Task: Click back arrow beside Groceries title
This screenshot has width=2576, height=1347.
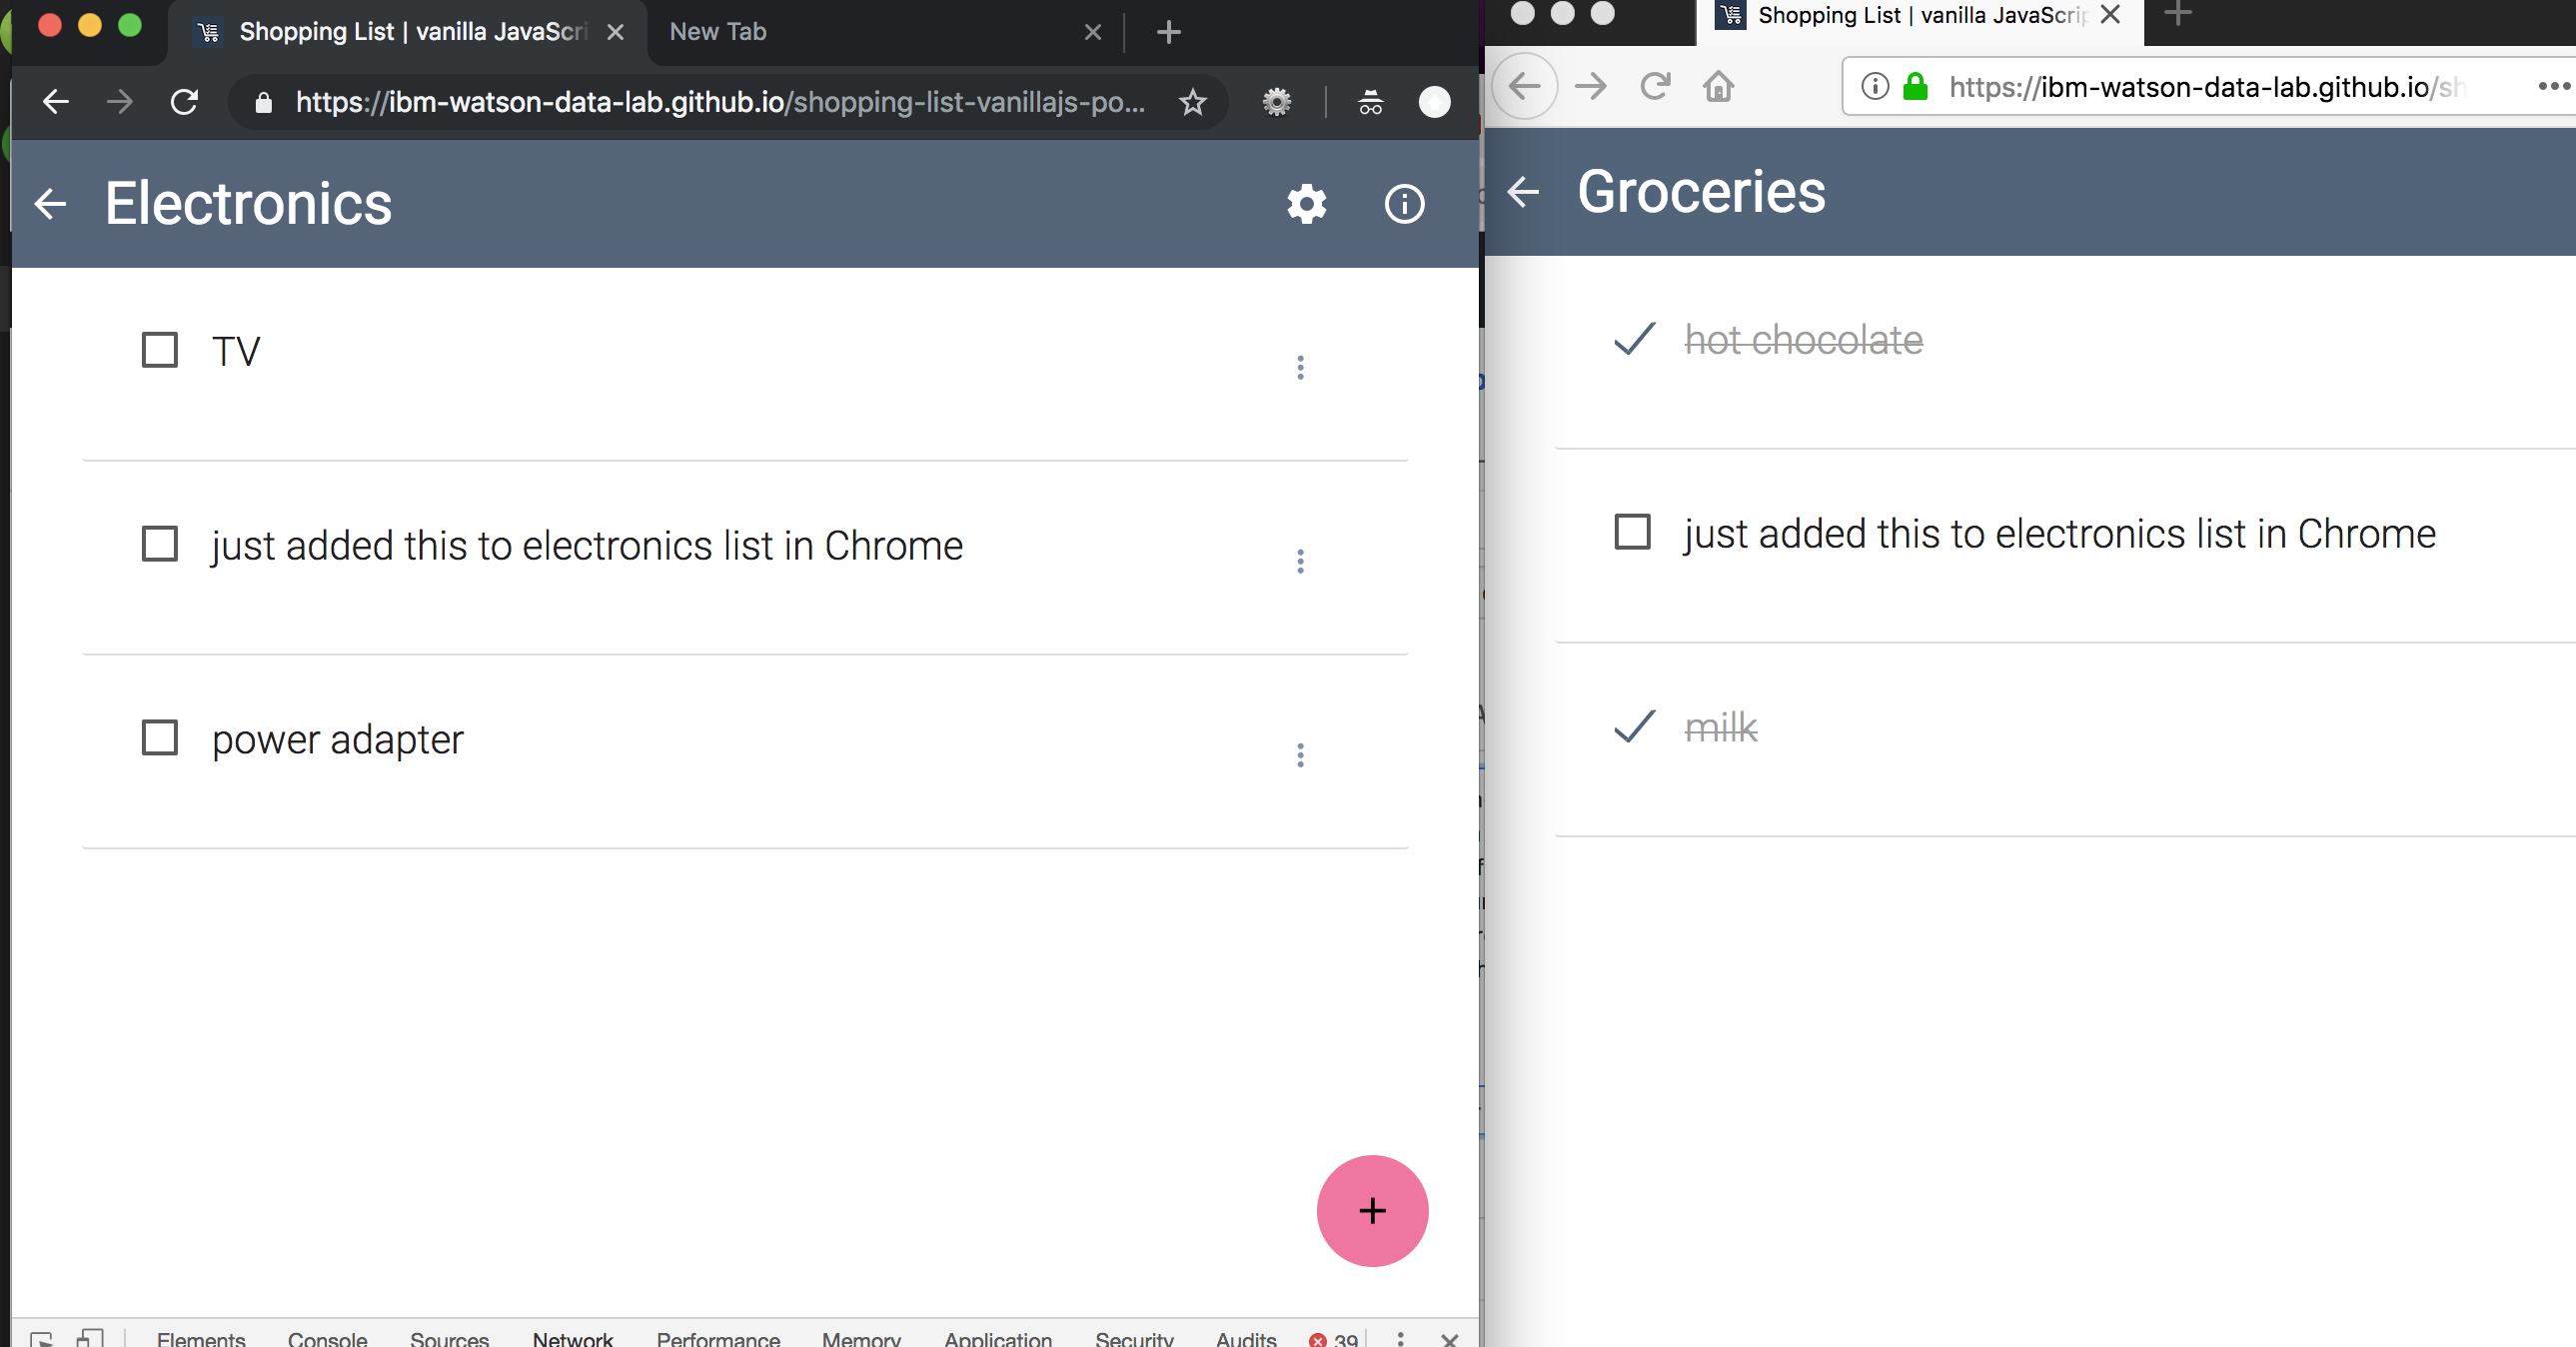Action: coord(1522,191)
